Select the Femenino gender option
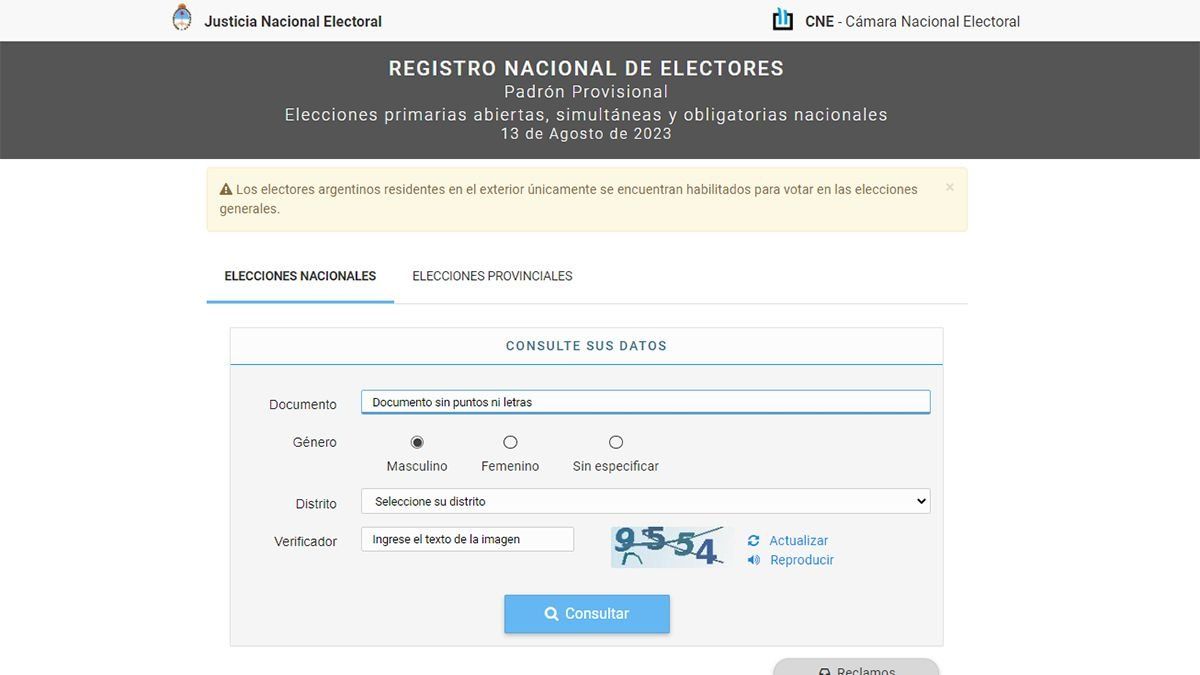 tap(510, 441)
